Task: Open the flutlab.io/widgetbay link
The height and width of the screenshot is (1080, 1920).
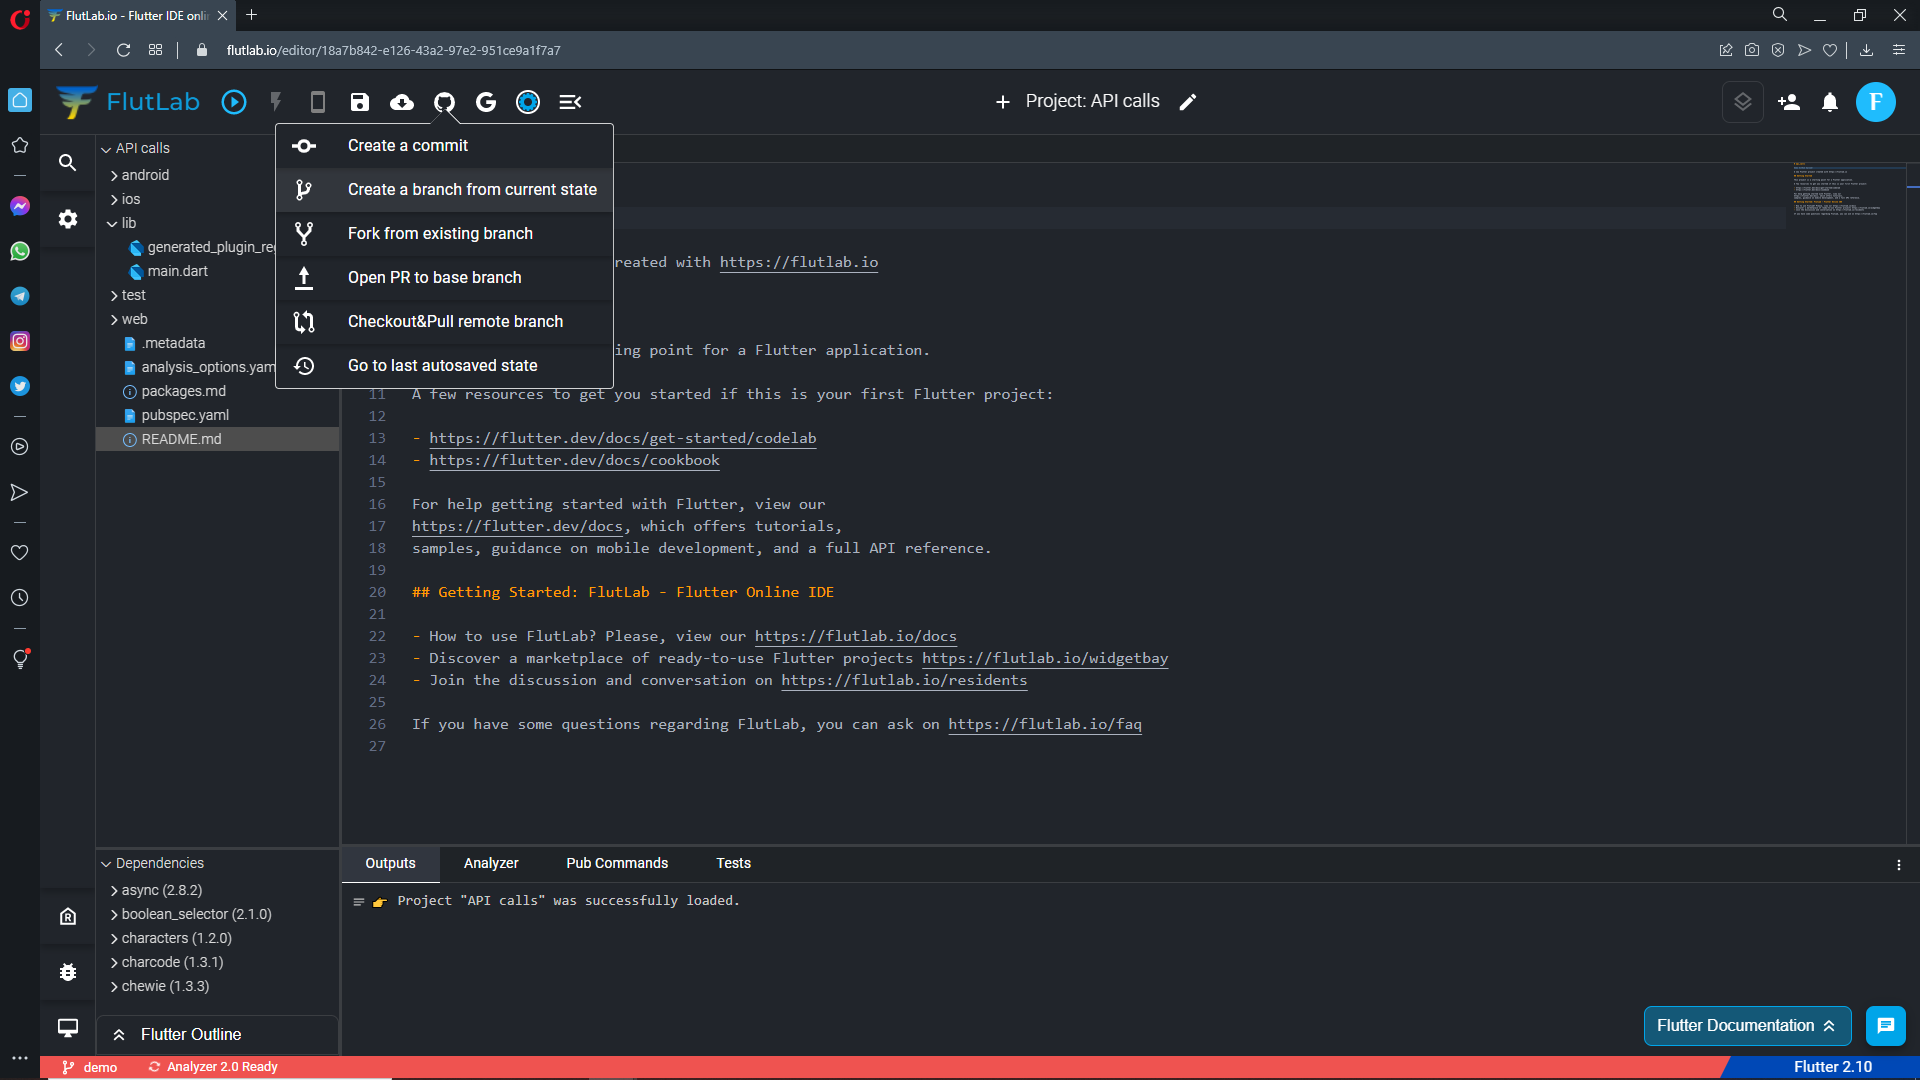Action: tap(1045, 658)
